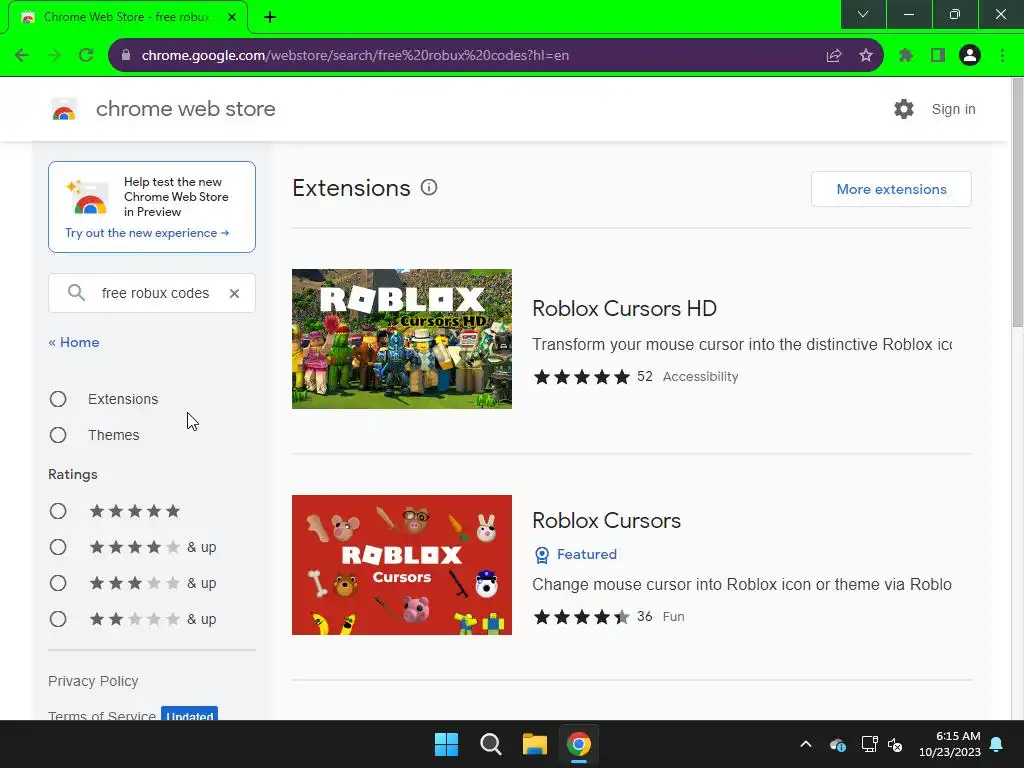Click the info icon next to Extensions heading
The width and height of the screenshot is (1024, 768).
coord(429,188)
